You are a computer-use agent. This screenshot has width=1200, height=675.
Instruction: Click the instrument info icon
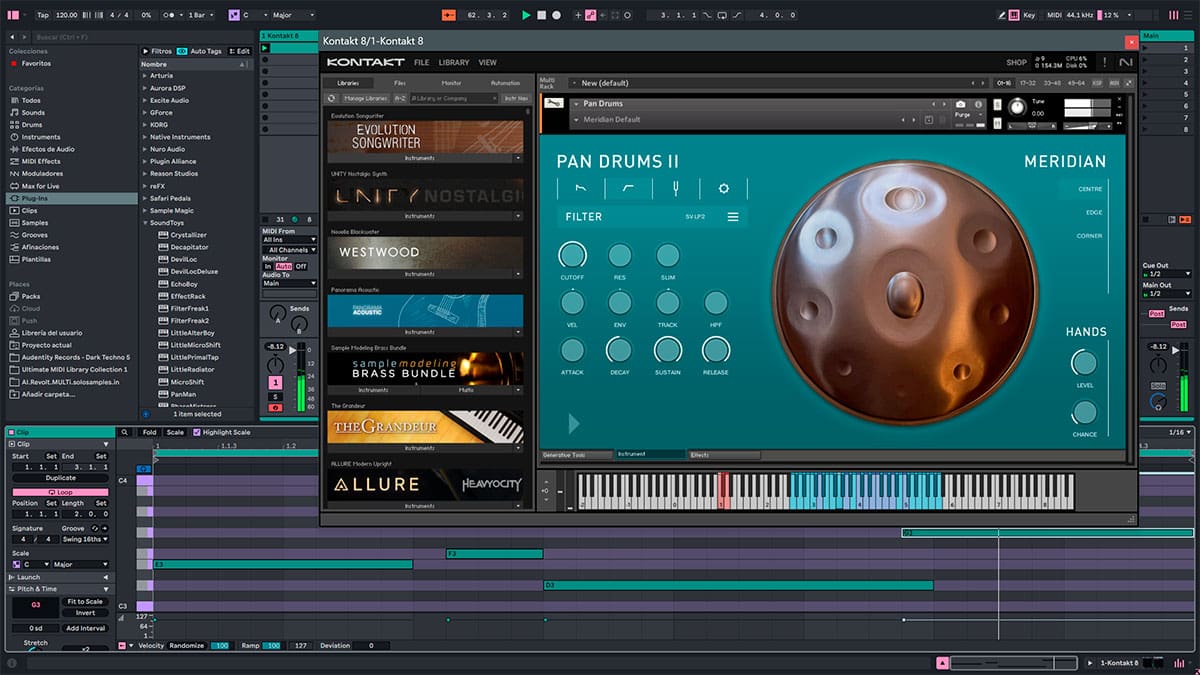(x=978, y=104)
